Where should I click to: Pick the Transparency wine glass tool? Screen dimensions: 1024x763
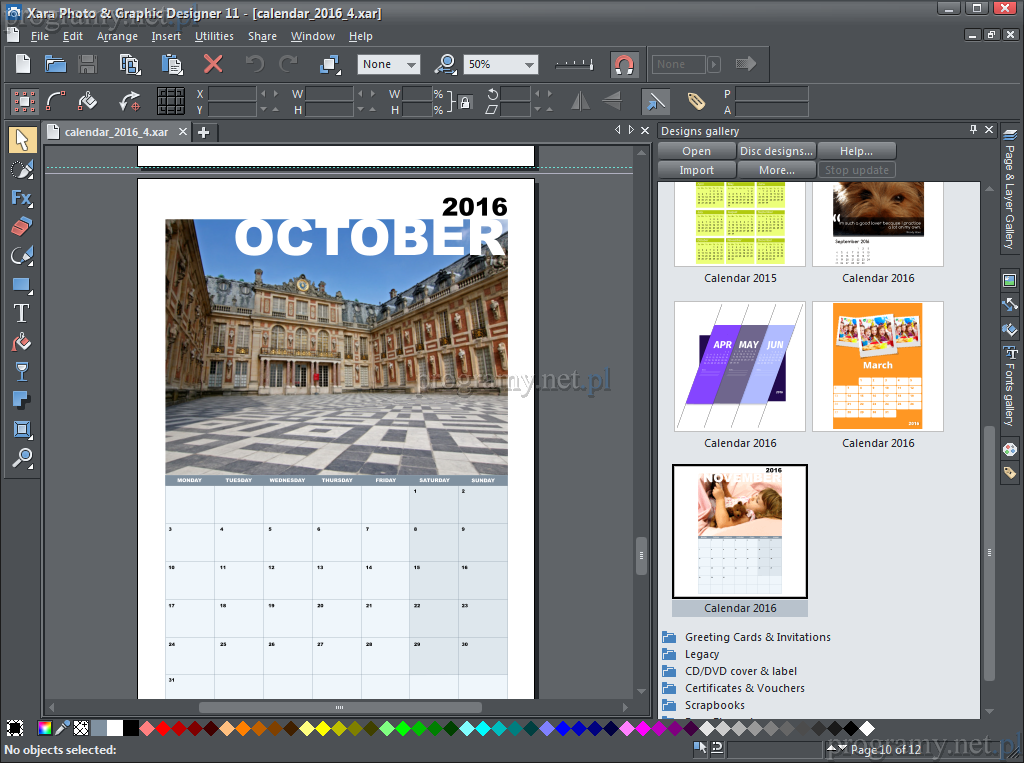pyautogui.click(x=22, y=371)
